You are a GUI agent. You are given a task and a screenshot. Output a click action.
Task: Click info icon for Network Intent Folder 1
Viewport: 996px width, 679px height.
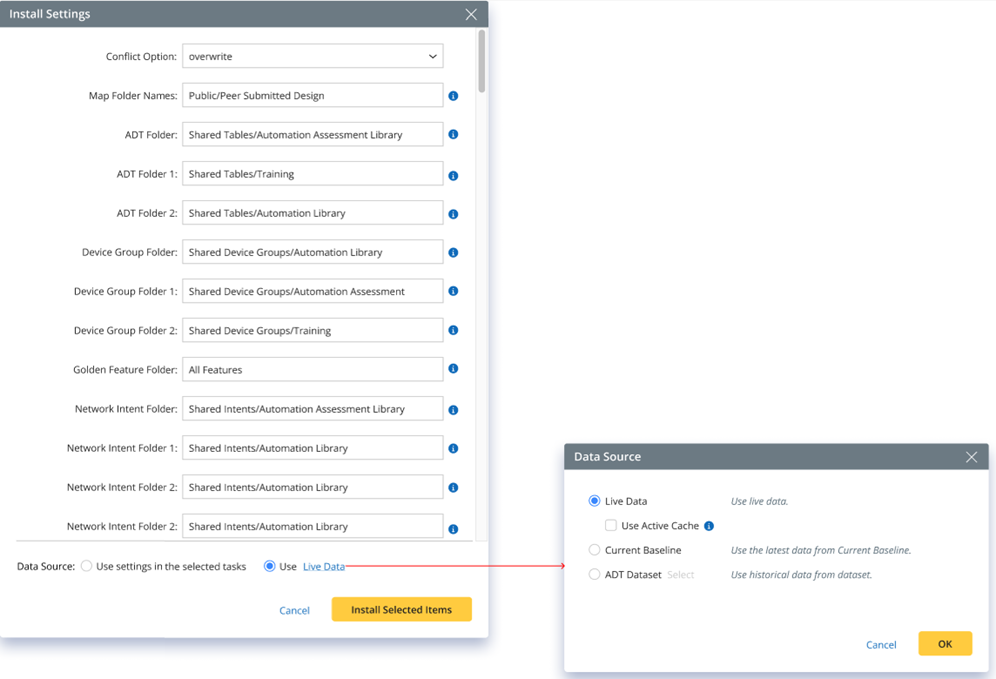(x=453, y=449)
